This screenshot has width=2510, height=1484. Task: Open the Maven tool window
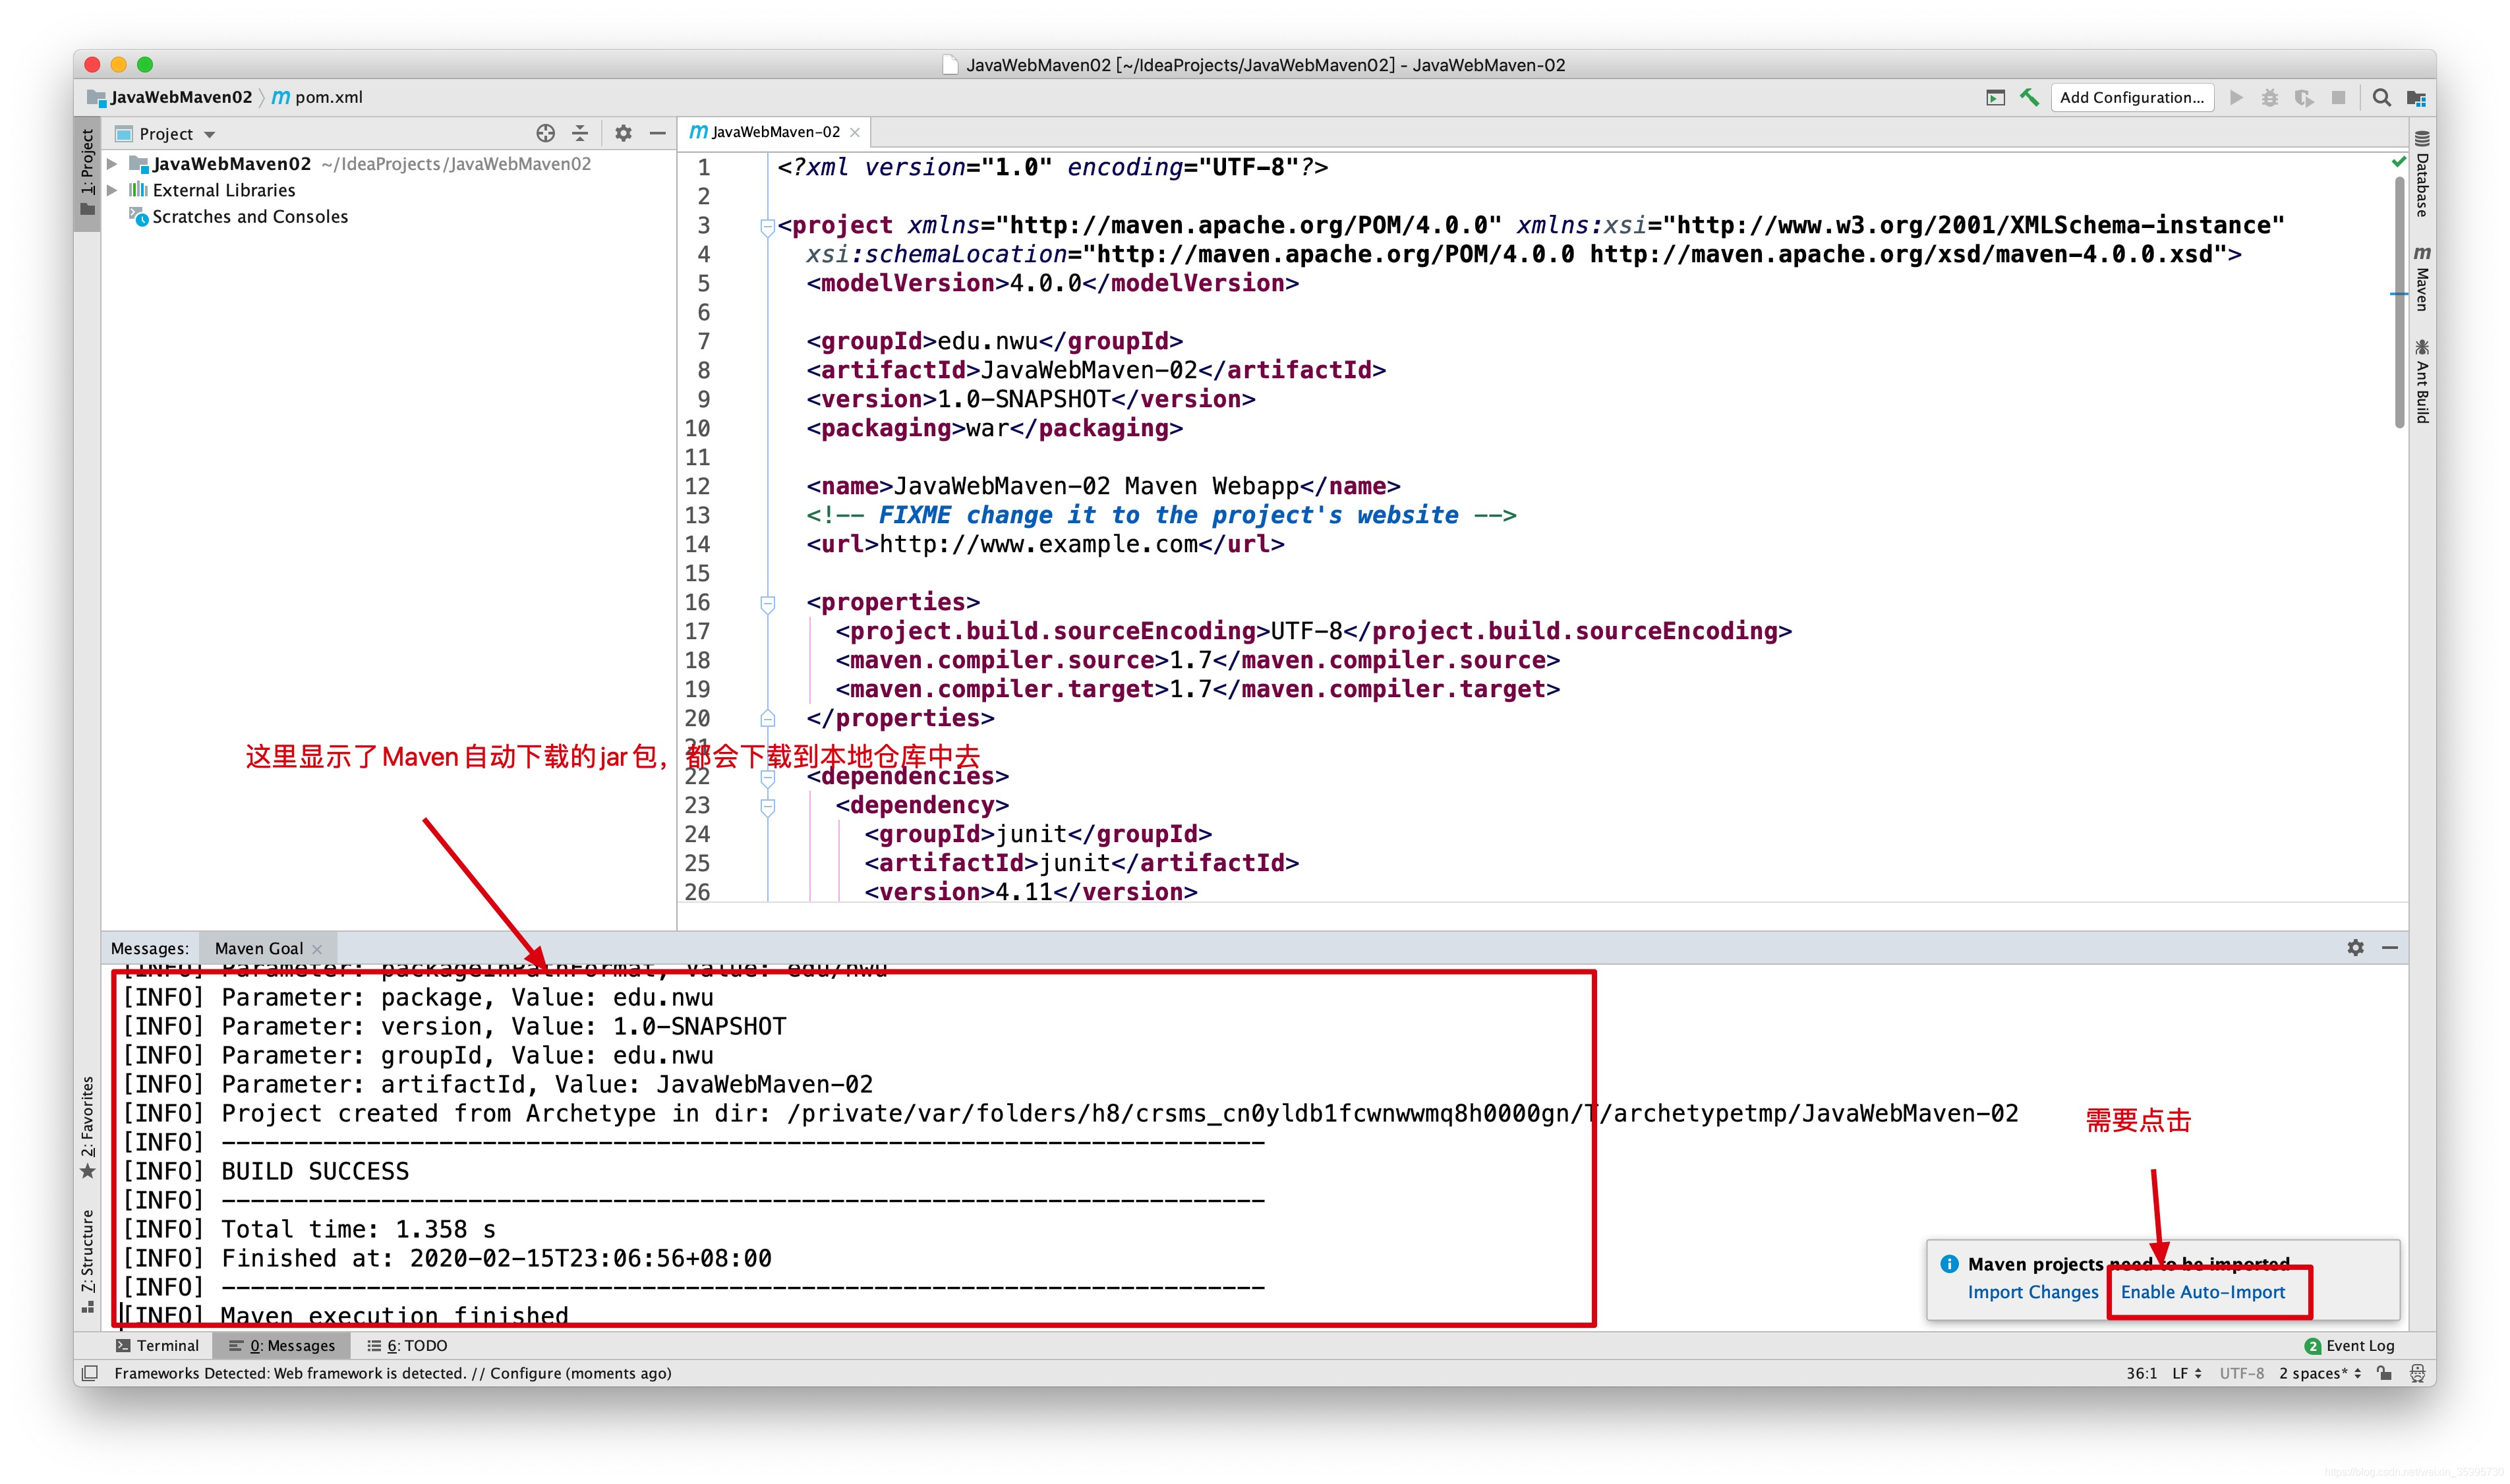(x=2422, y=280)
